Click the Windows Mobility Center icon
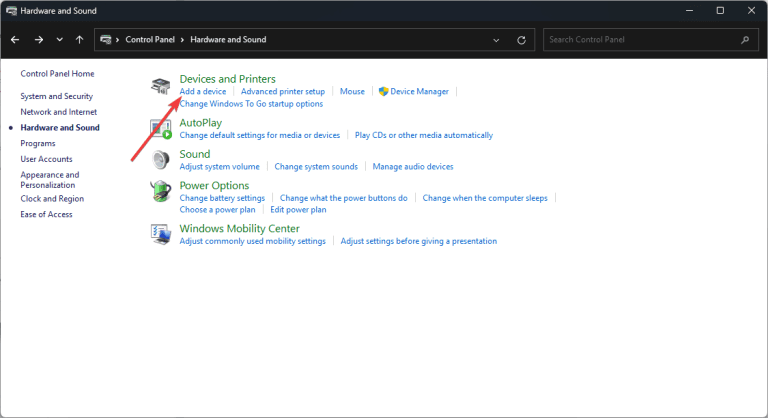The width and height of the screenshot is (768, 418). click(x=161, y=234)
